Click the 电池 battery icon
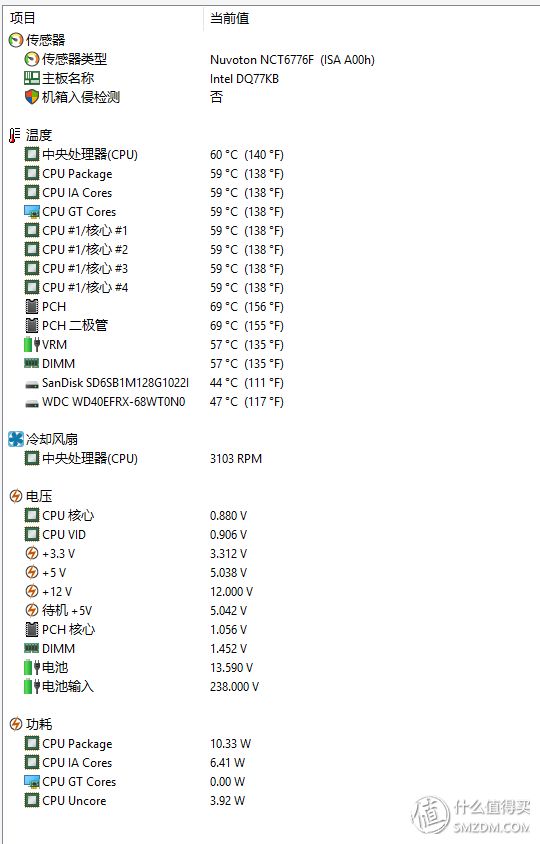The width and height of the screenshot is (540, 844). 32,667
